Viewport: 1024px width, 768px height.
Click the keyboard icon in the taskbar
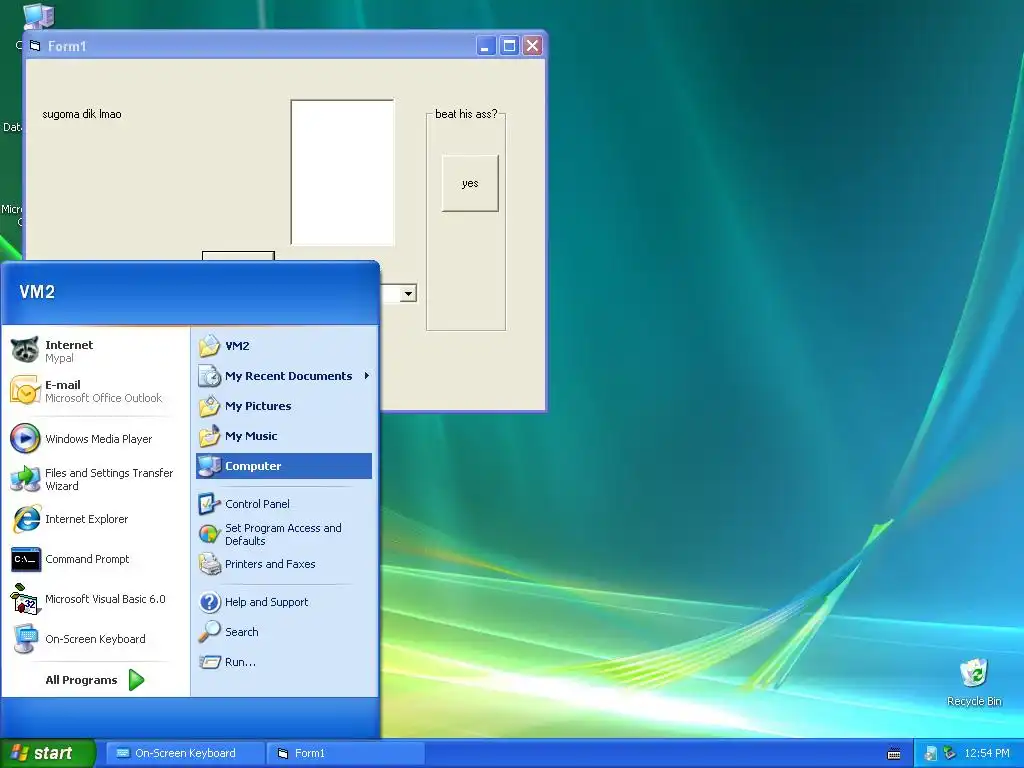(x=894, y=754)
